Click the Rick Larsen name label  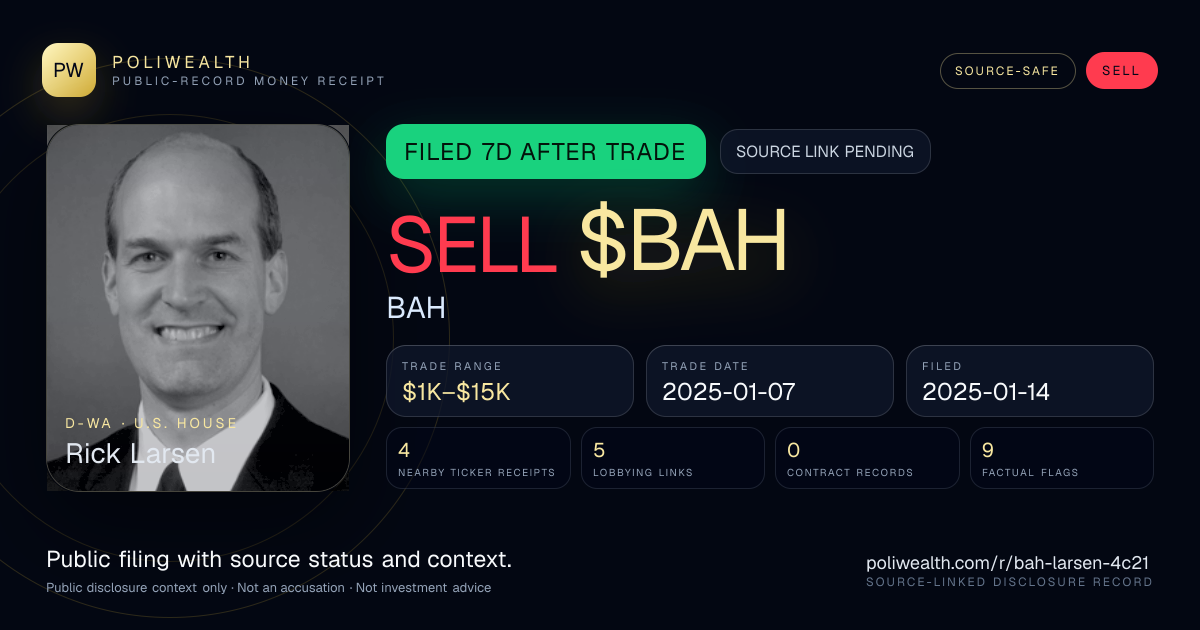[140, 453]
